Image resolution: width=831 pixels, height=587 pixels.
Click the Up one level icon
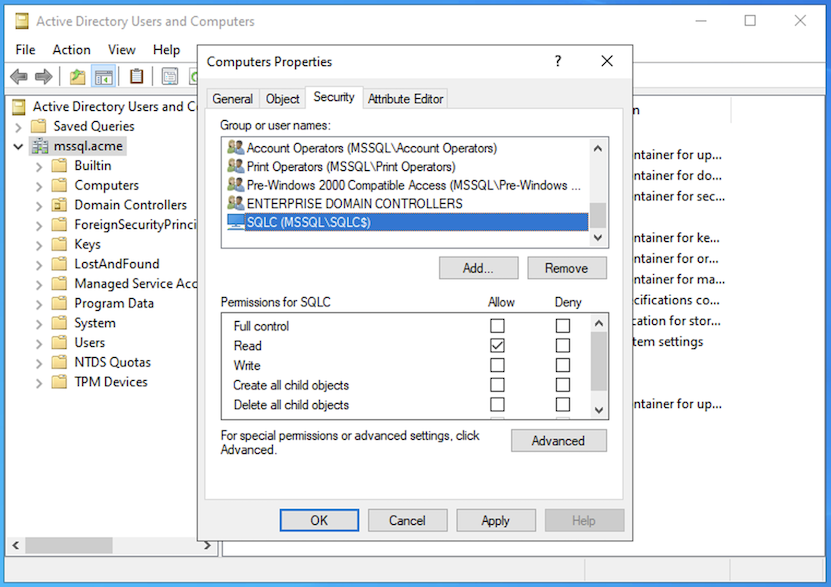[76, 76]
